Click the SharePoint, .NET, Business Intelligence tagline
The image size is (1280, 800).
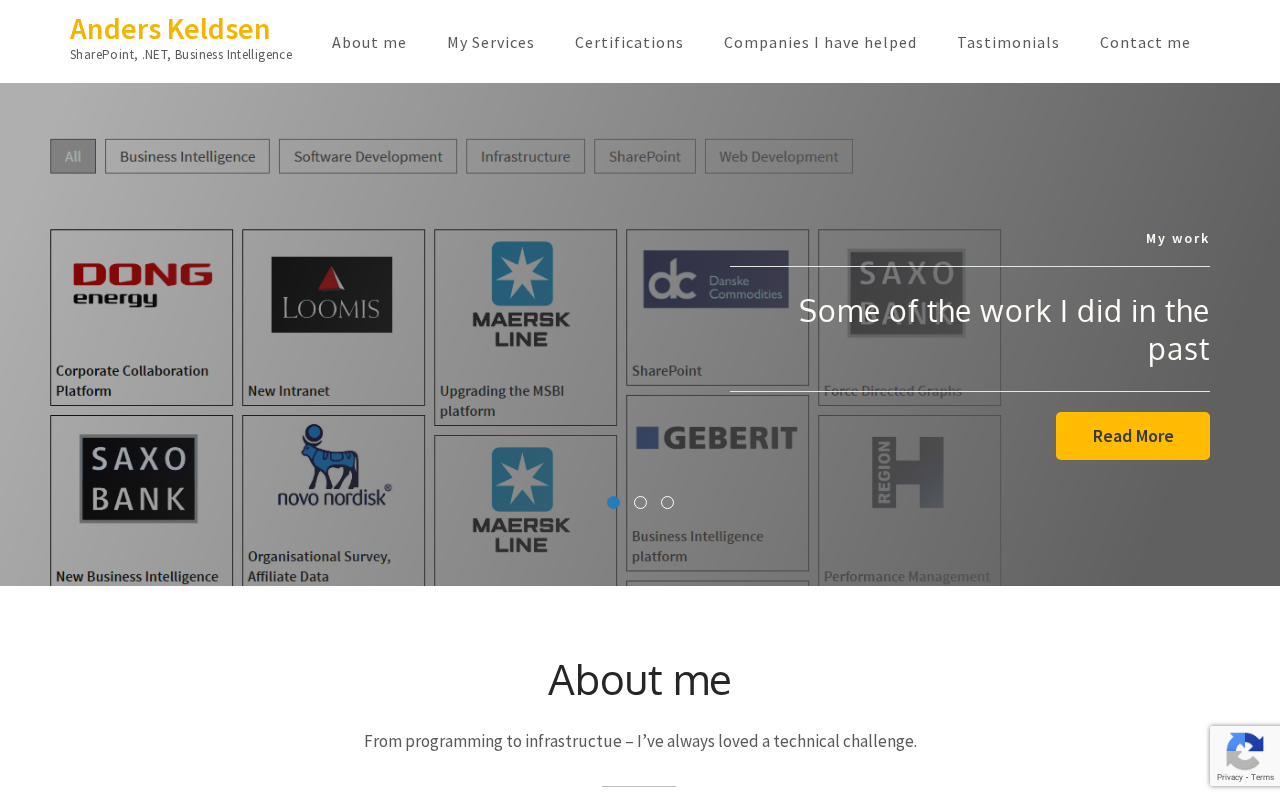pyautogui.click(x=181, y=55)
